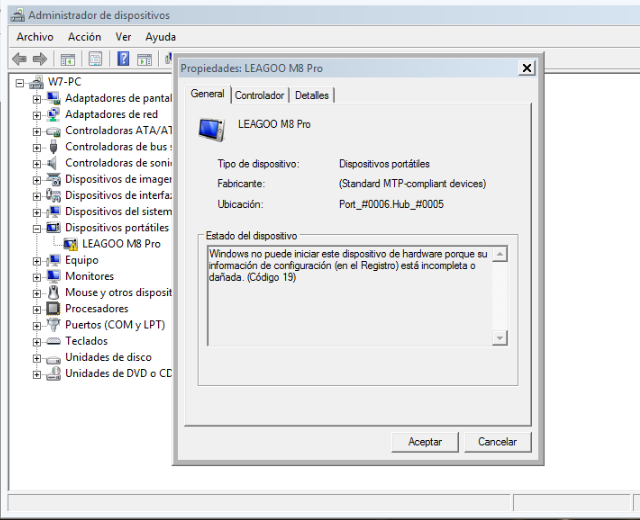Expand Puertos (COM y LPT) node

37,326
